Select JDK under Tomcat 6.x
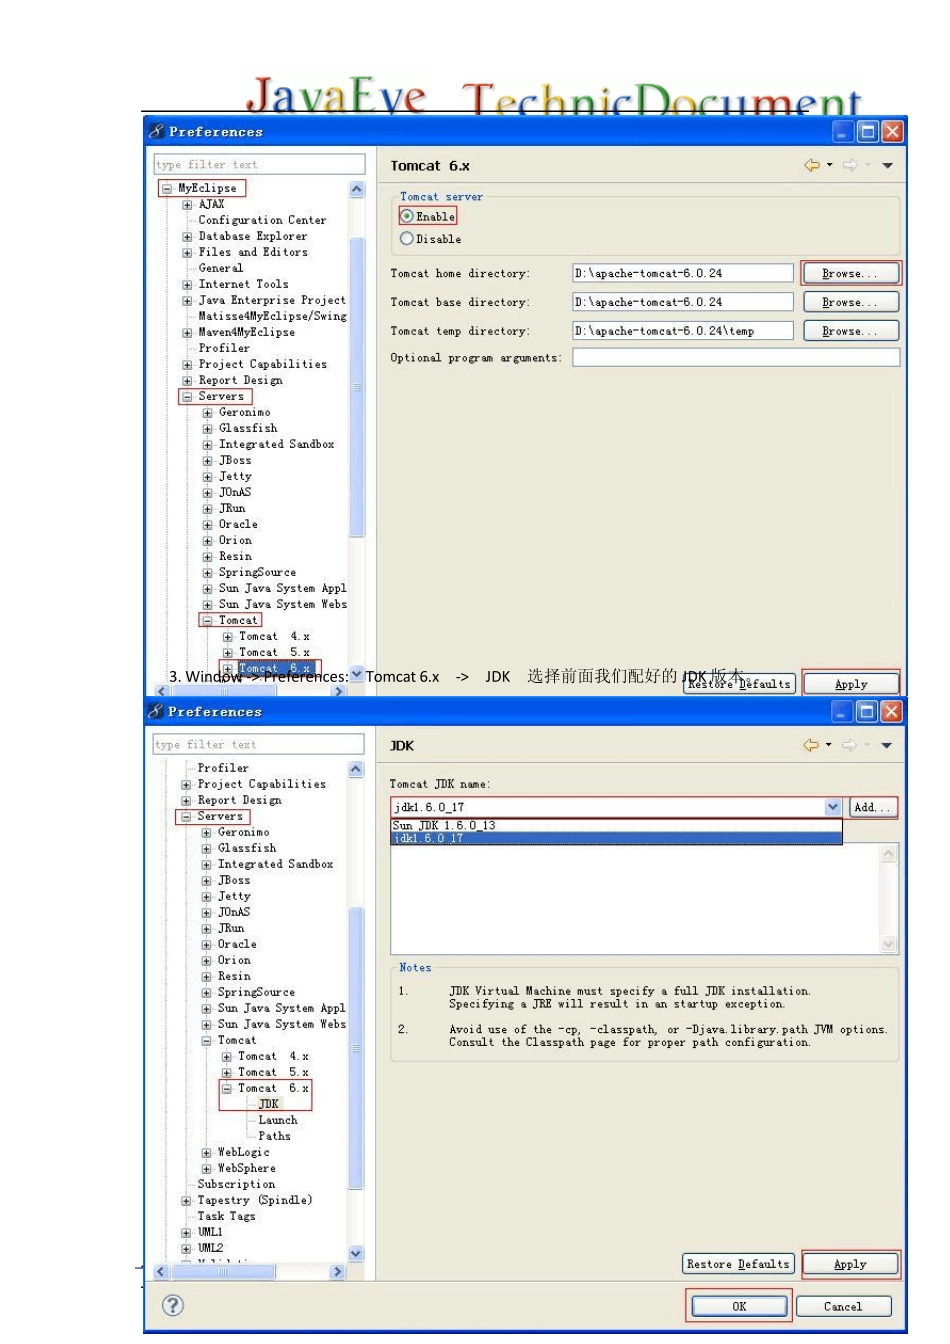The height and width of the screenshot is (1344, 950). click(x=268, y=1104)
